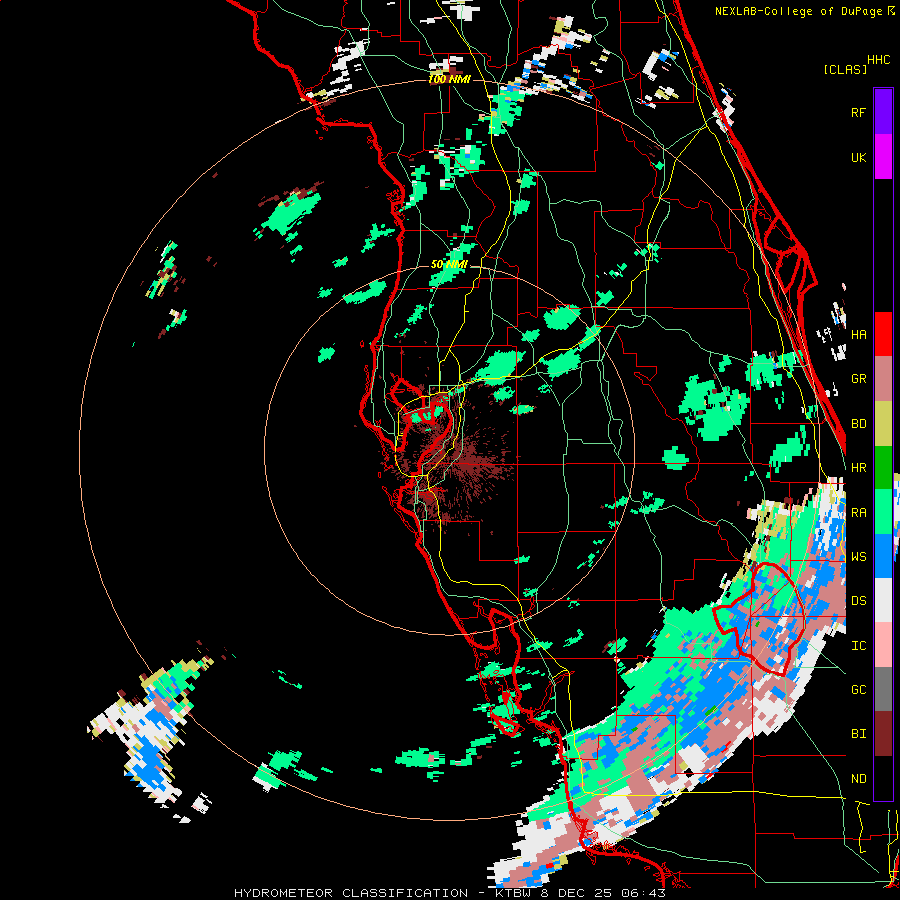Click the WS legend label
The width and height of the screenshot is (900, 900).
coord(858,557)
